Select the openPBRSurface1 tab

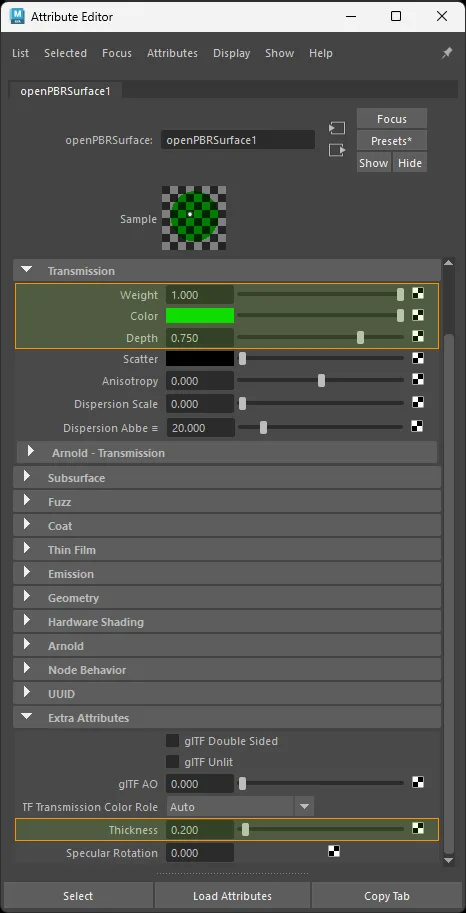(x=65, y=91)
